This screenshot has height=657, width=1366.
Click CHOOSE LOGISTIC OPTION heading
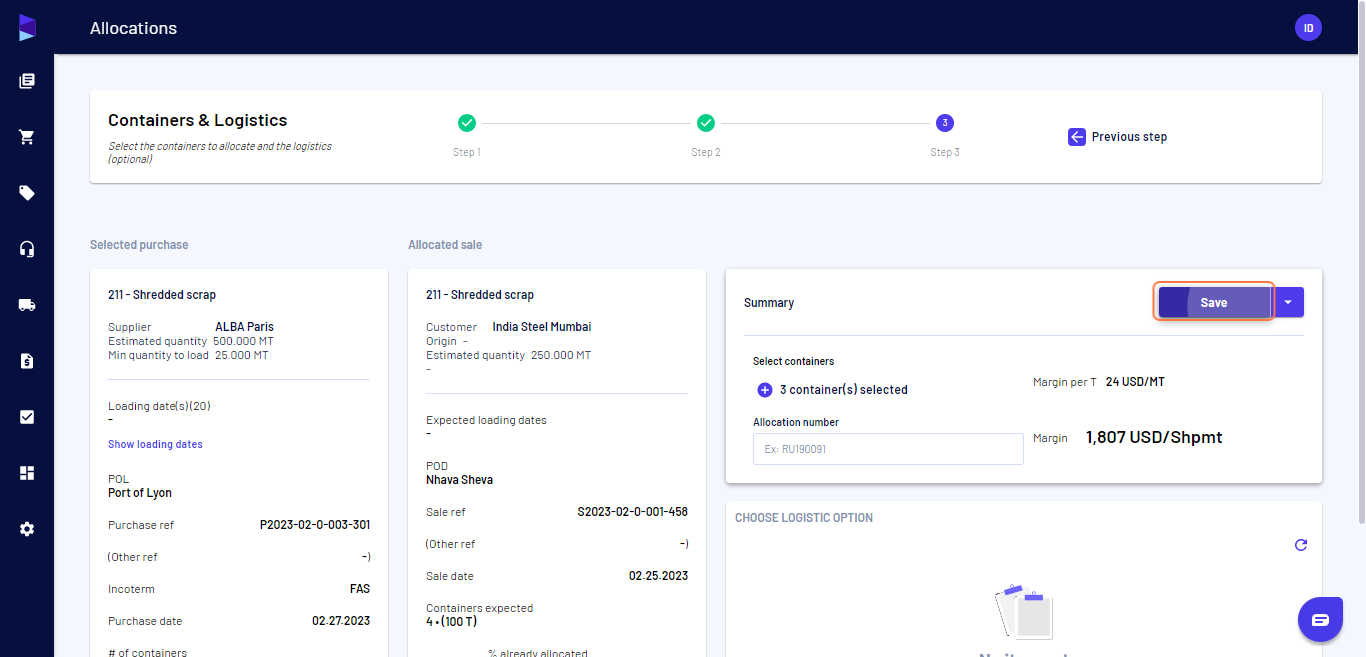point(804,518)
